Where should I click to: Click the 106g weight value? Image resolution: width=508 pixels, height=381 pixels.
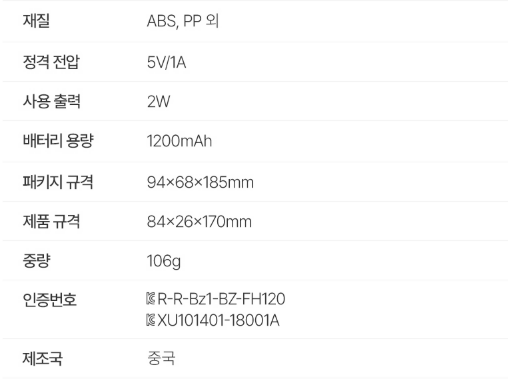(164, 261)
